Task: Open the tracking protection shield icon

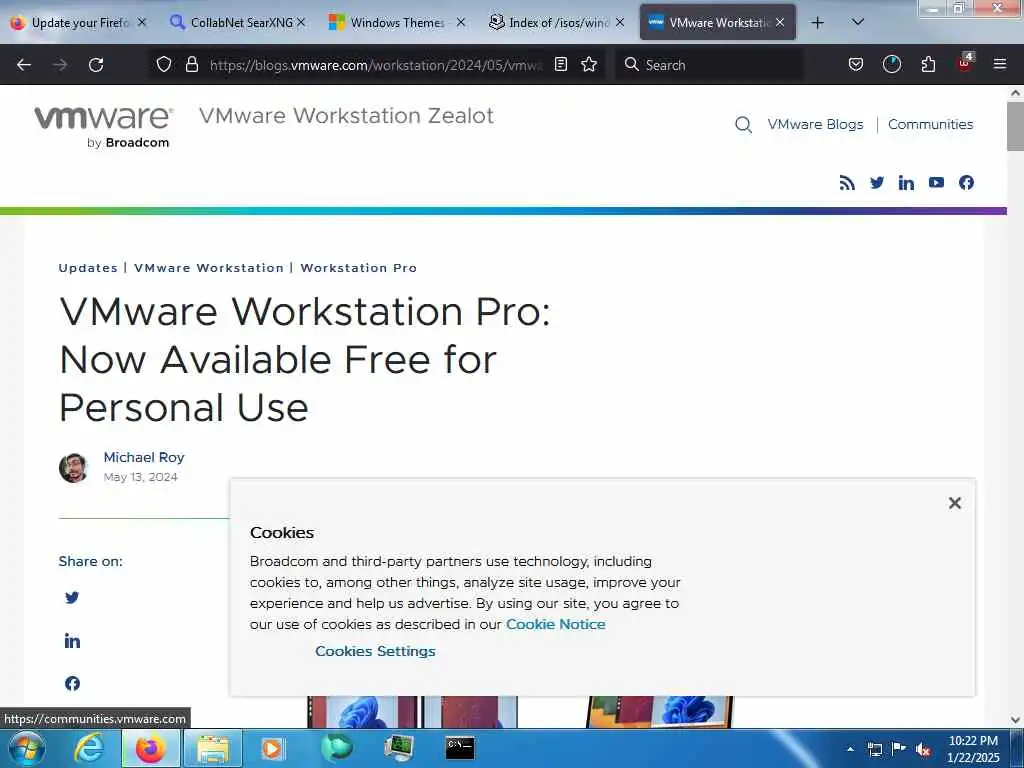Action: click(x=164, y=64)
